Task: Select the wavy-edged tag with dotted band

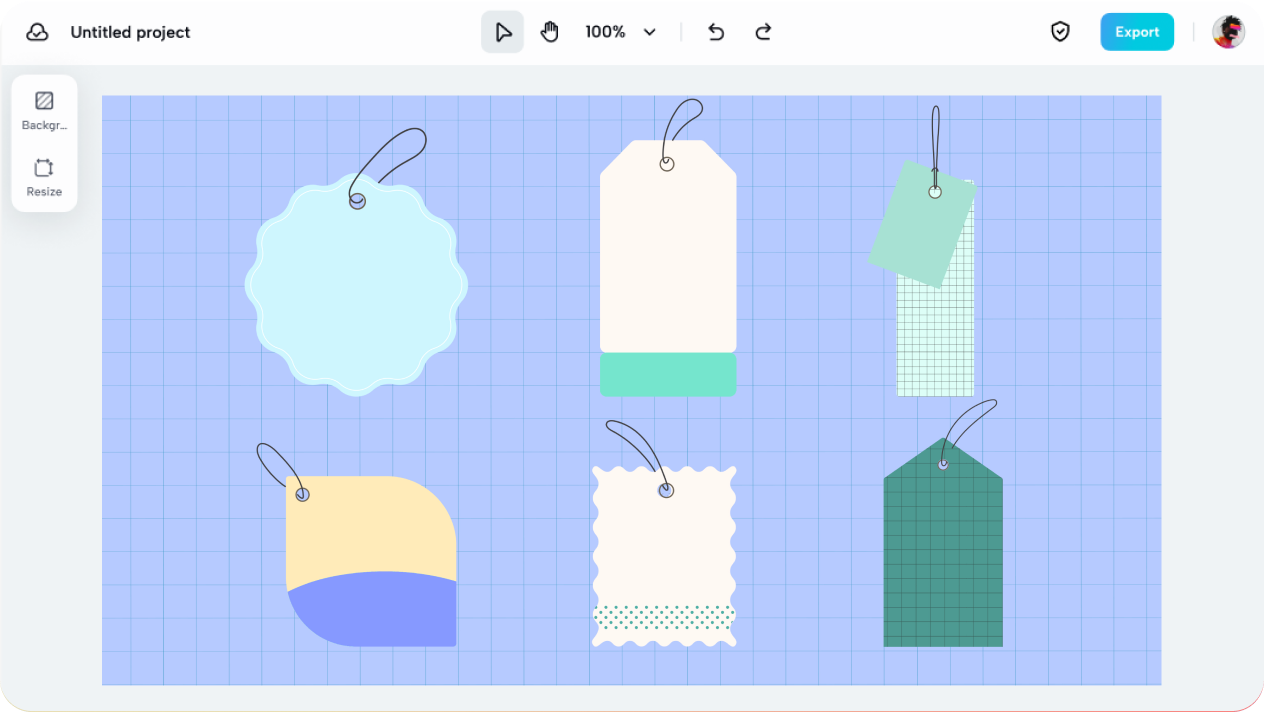Action: 664,556
